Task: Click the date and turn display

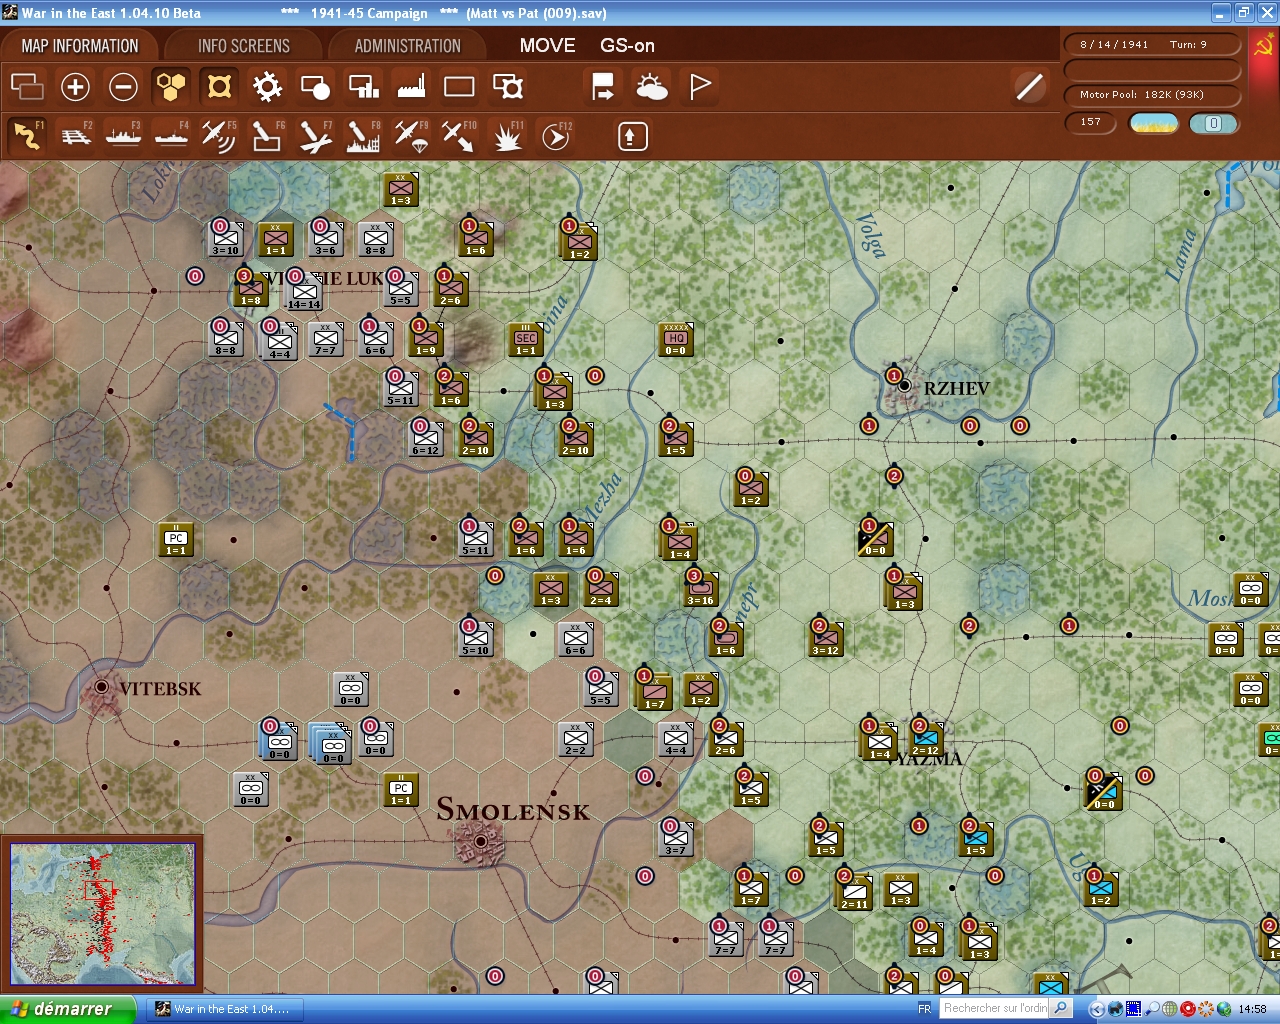Action: pyautogui.click(x=1152, y=45)
